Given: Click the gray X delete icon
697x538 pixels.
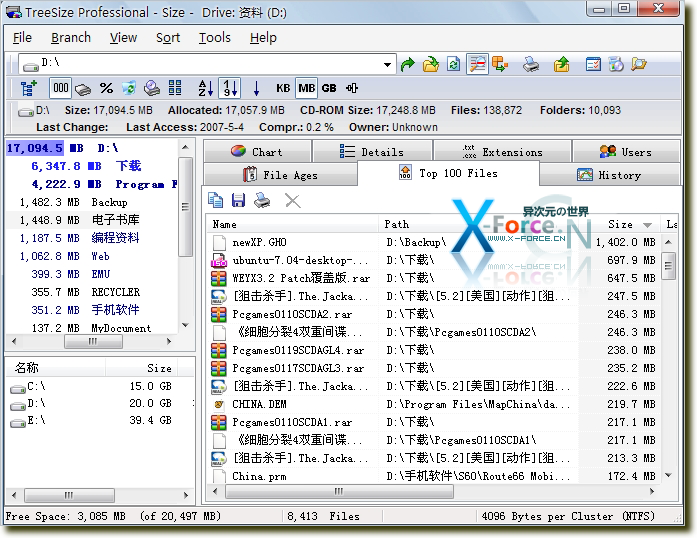Looking at the screenshot, I should (x=292, y=201).
